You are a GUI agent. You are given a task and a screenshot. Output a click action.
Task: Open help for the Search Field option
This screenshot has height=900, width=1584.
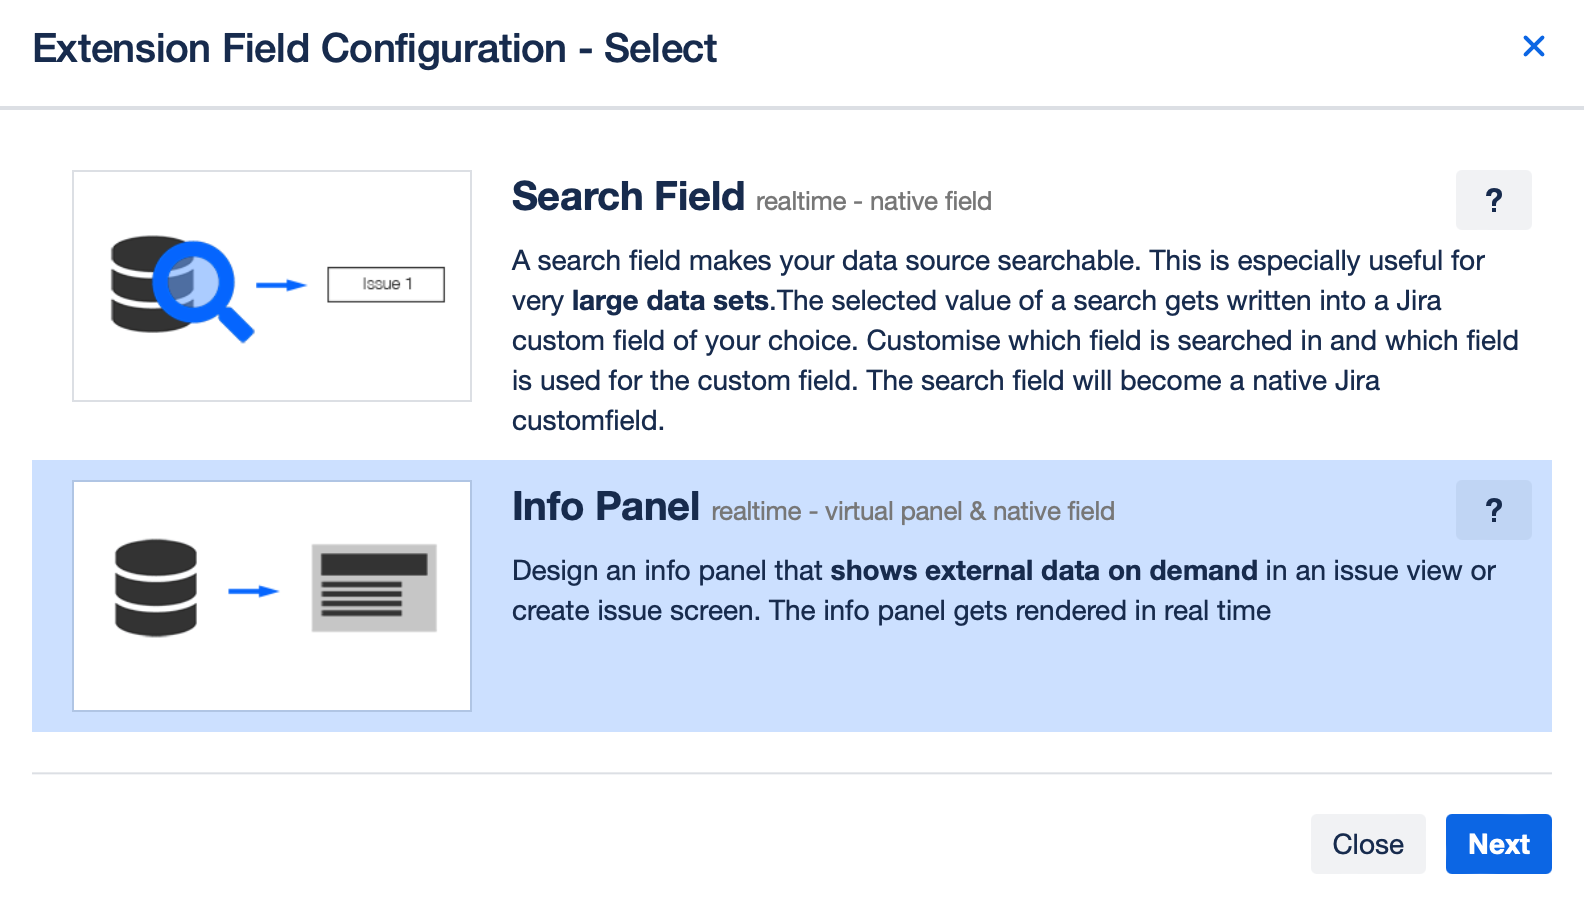tap(1494, 200)
